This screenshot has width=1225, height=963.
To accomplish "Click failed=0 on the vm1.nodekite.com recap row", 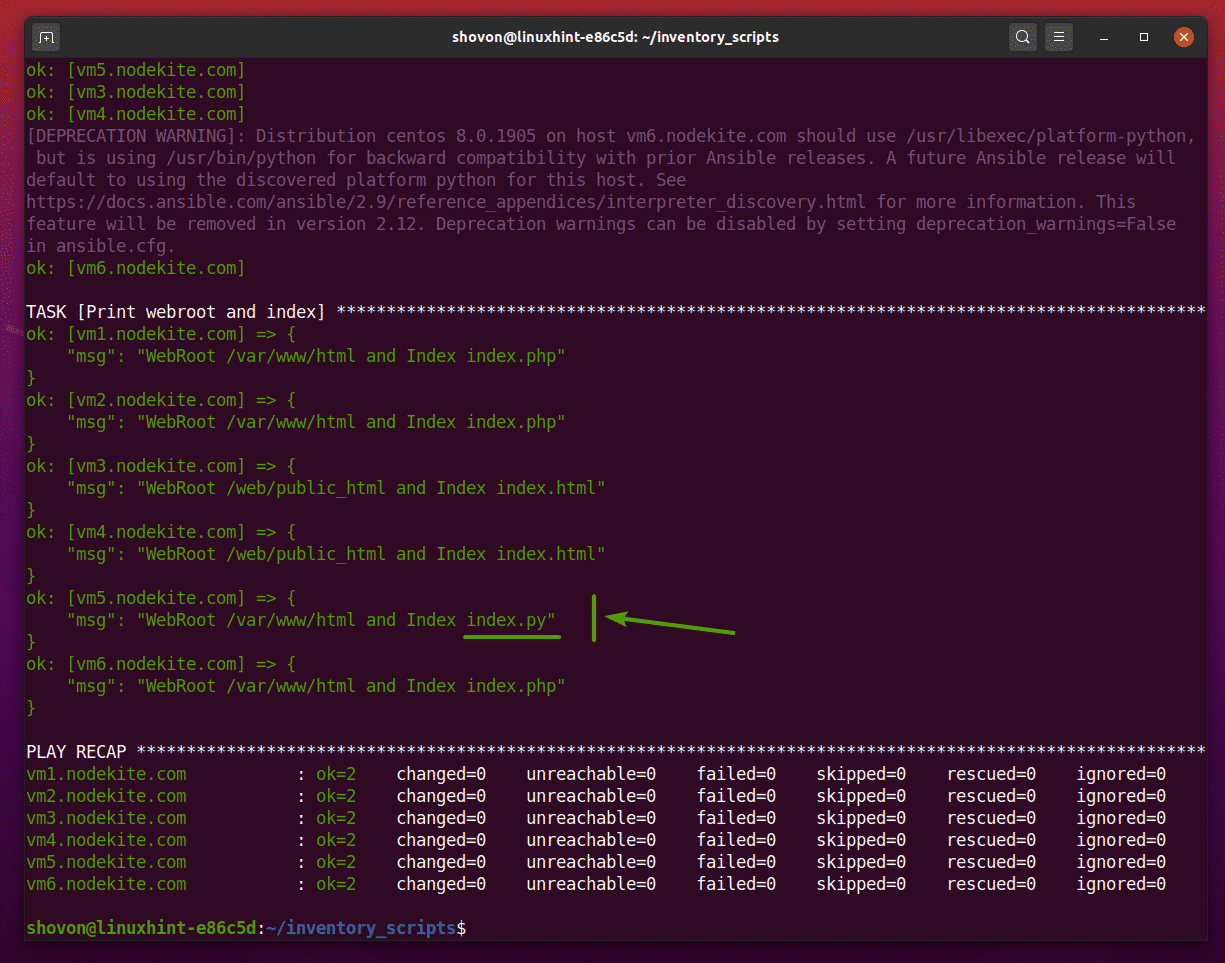I will pos(736,773).
